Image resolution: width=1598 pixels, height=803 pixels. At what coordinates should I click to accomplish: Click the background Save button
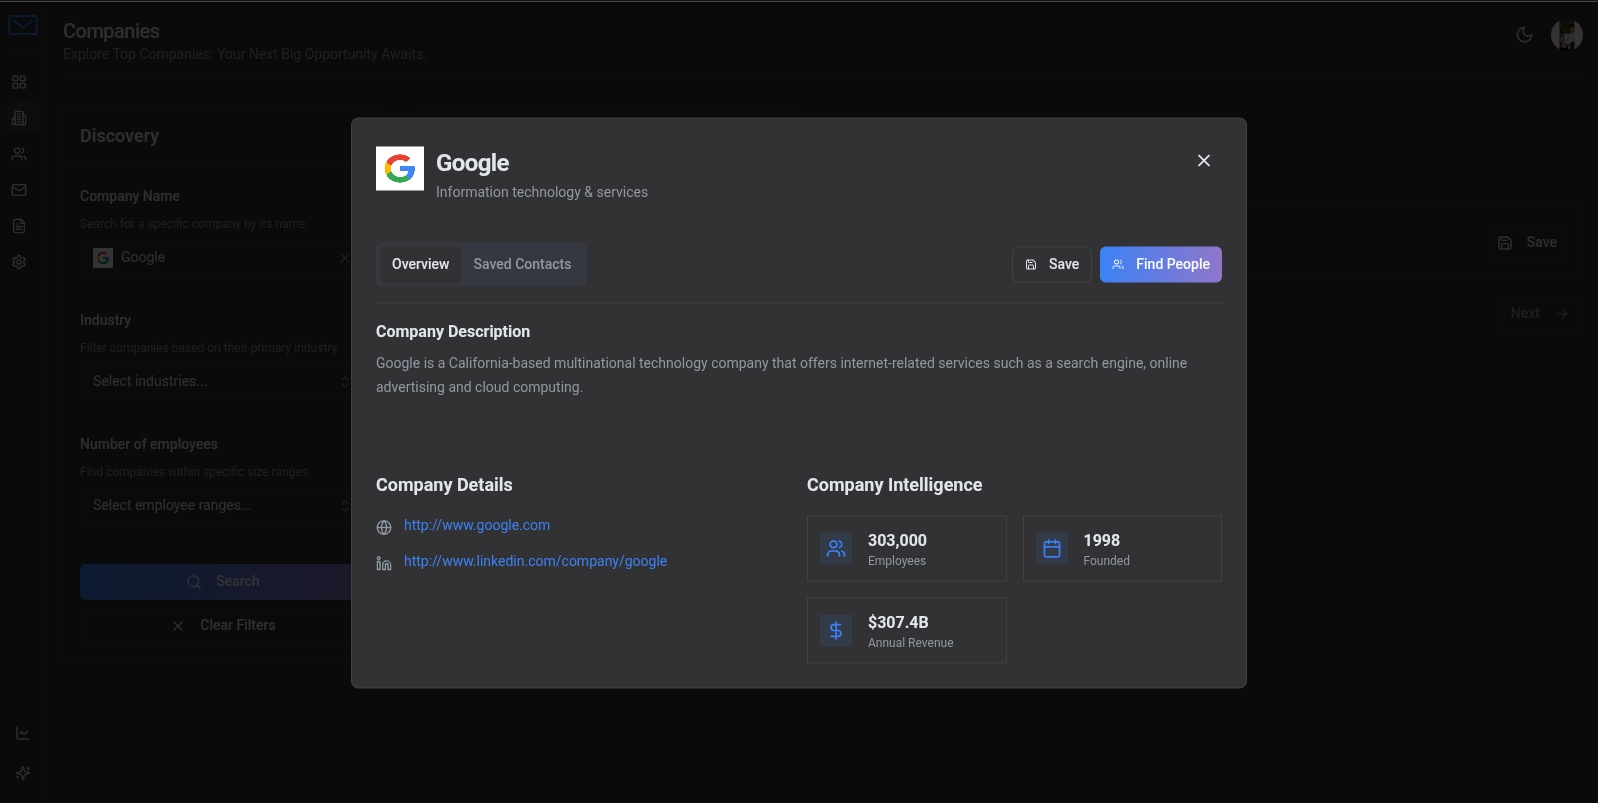[1528, 242]
